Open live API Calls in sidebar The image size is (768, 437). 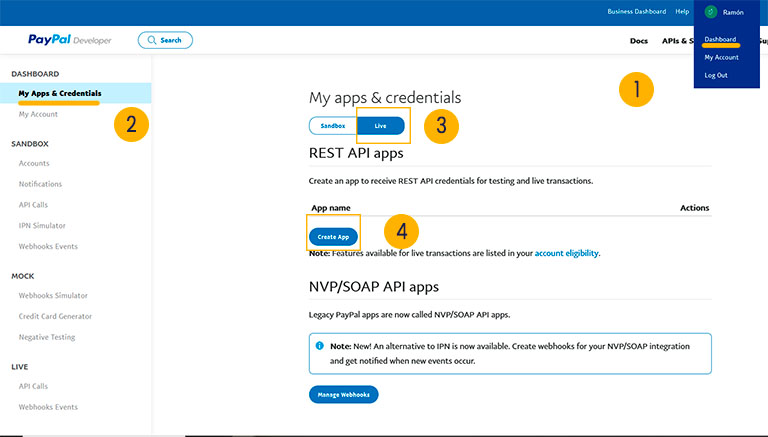coord(33,386)
